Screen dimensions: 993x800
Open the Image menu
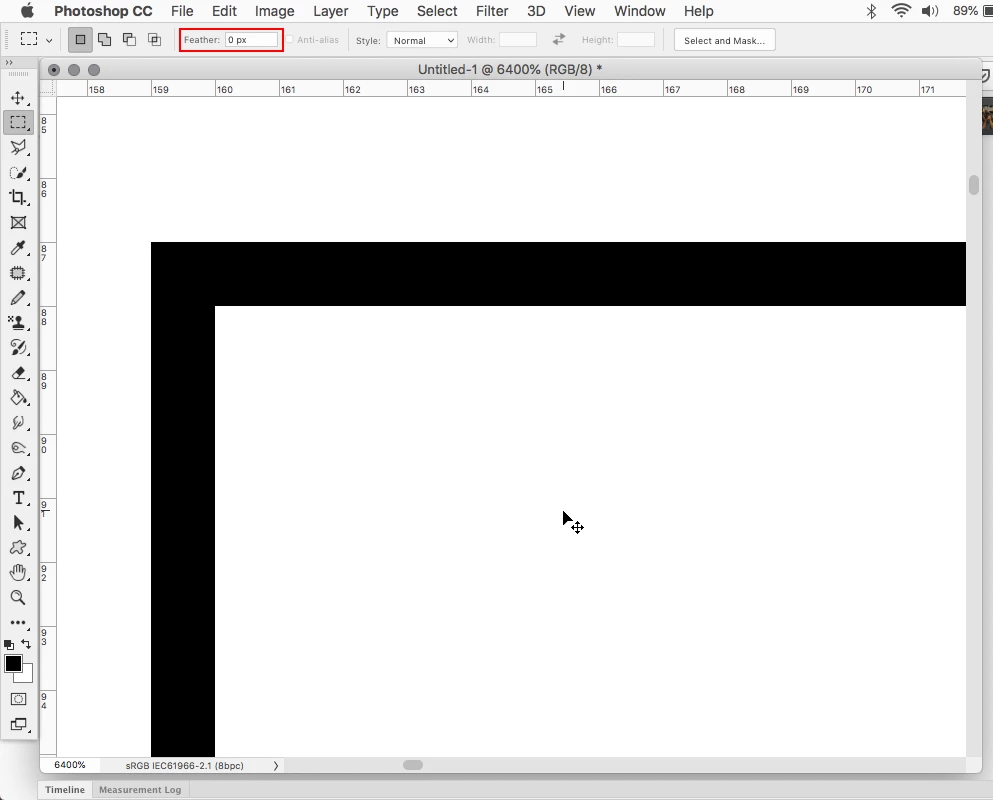pos(274,11)
